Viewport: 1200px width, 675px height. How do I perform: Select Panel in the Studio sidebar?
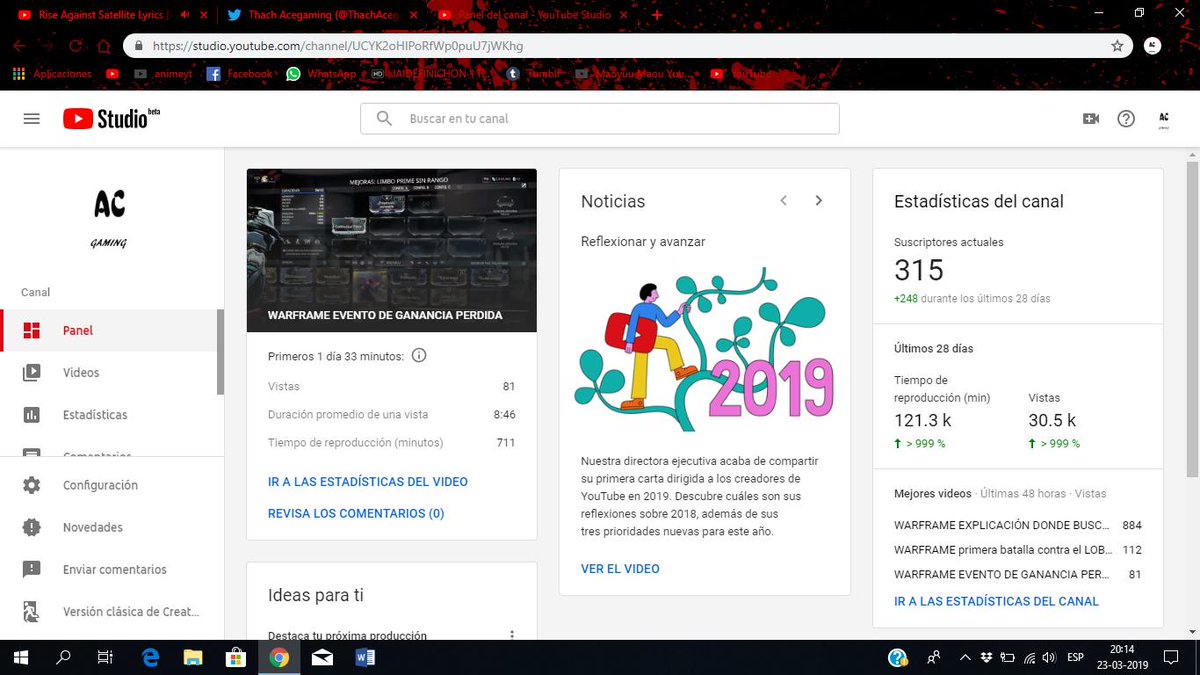(108, 330)
